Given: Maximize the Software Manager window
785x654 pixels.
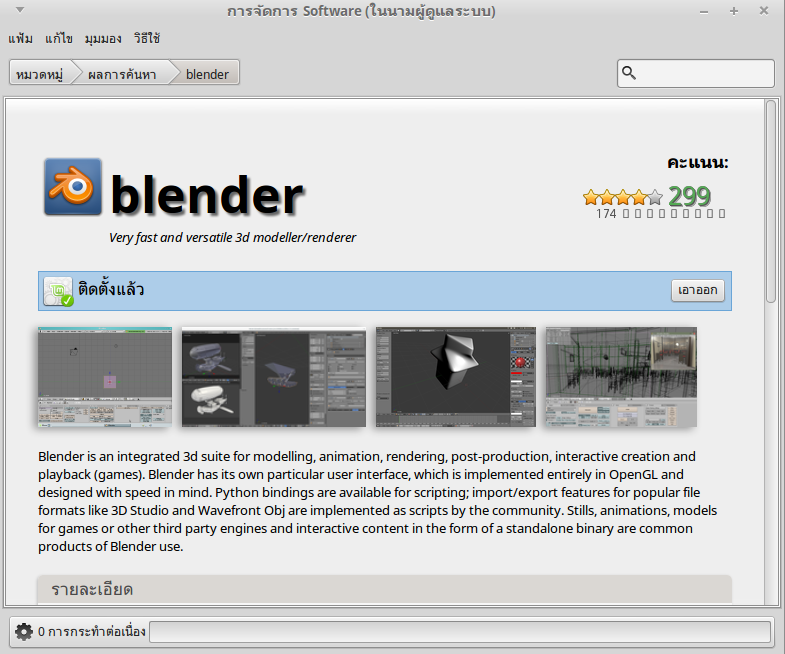Looking at the screenshot, I should click(x=734, y=11).
